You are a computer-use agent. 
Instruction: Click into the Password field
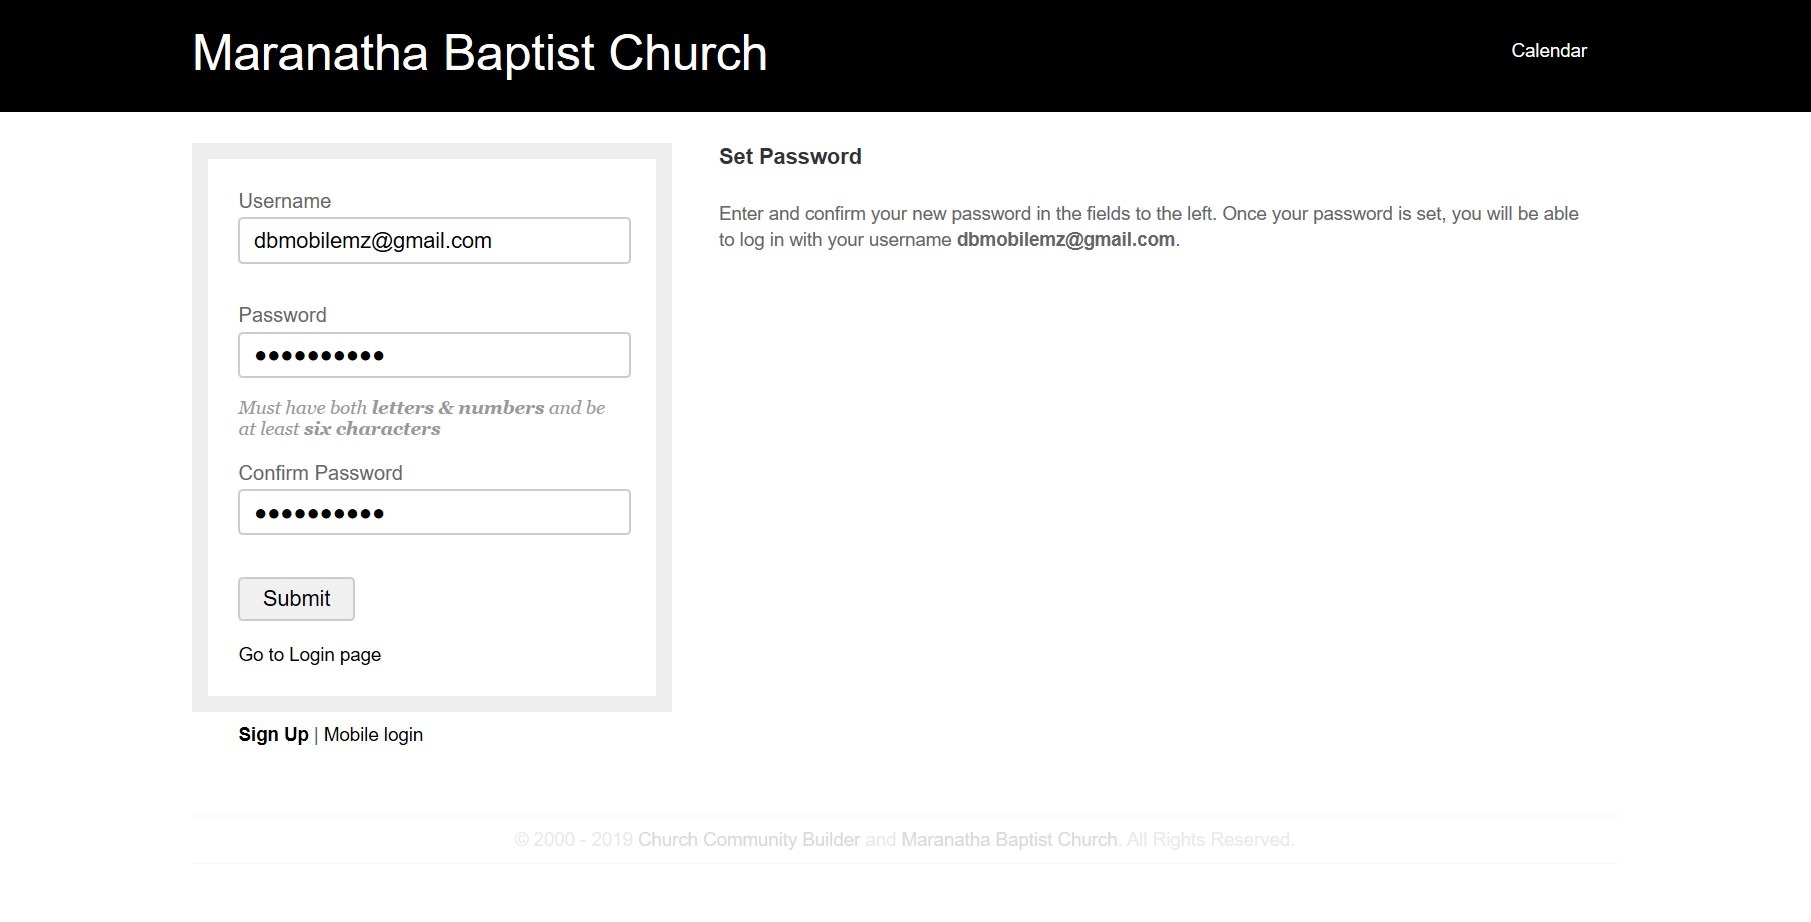tap(434, 355)
